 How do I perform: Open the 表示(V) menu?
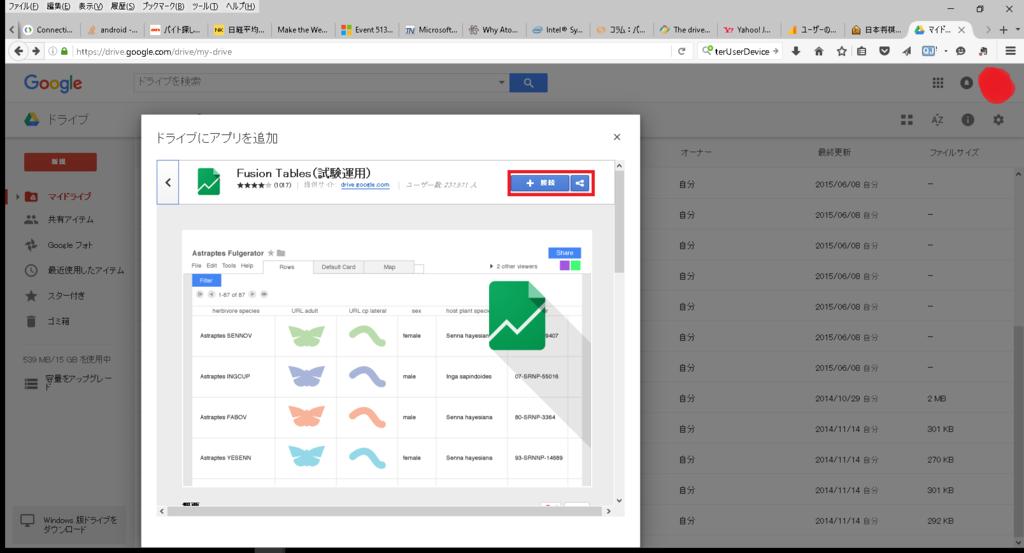pyautogui.click(x=90, y=6)
